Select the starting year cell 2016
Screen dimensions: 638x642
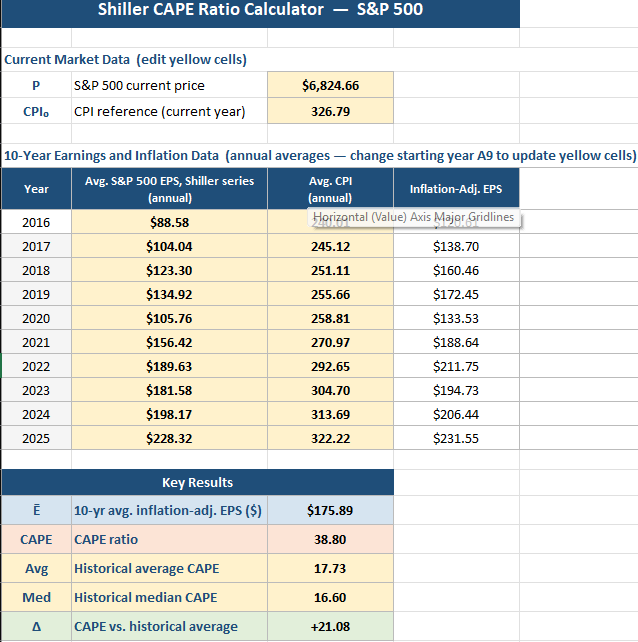coord(36,222)
